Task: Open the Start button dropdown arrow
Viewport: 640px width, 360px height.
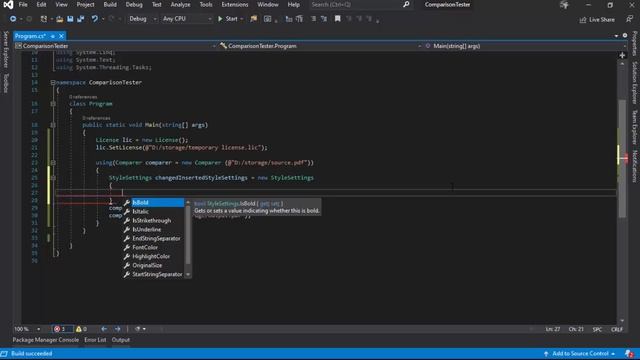Action: 242,19
